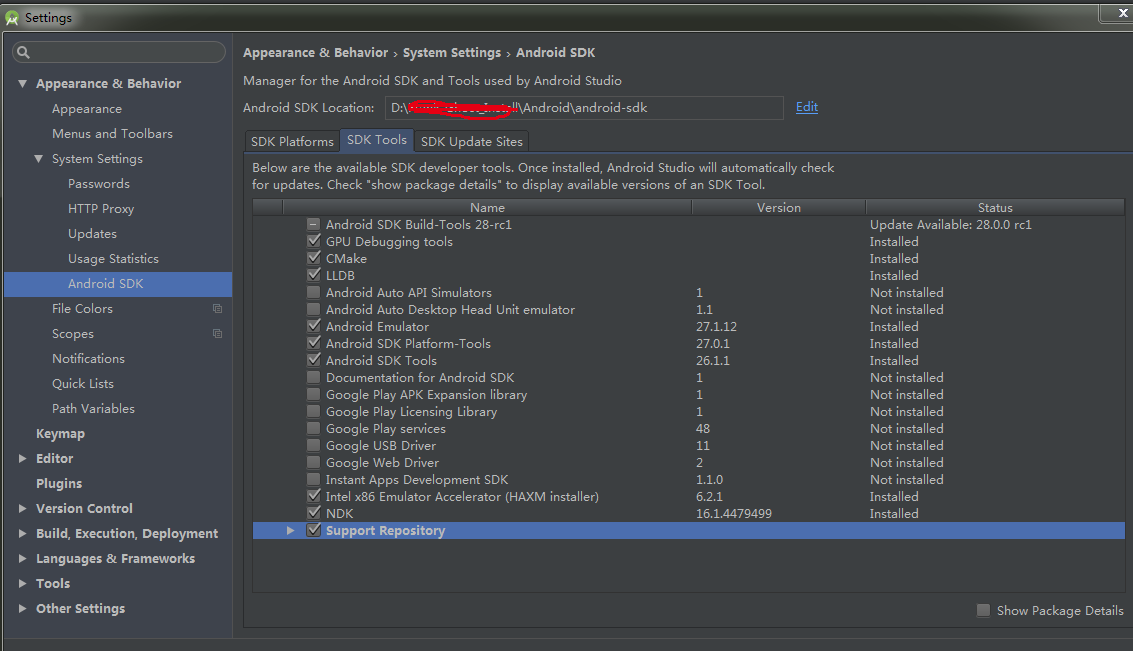Click the Android SDK Location field
The width and height of the screenshot is (1133, 651).
584,108
